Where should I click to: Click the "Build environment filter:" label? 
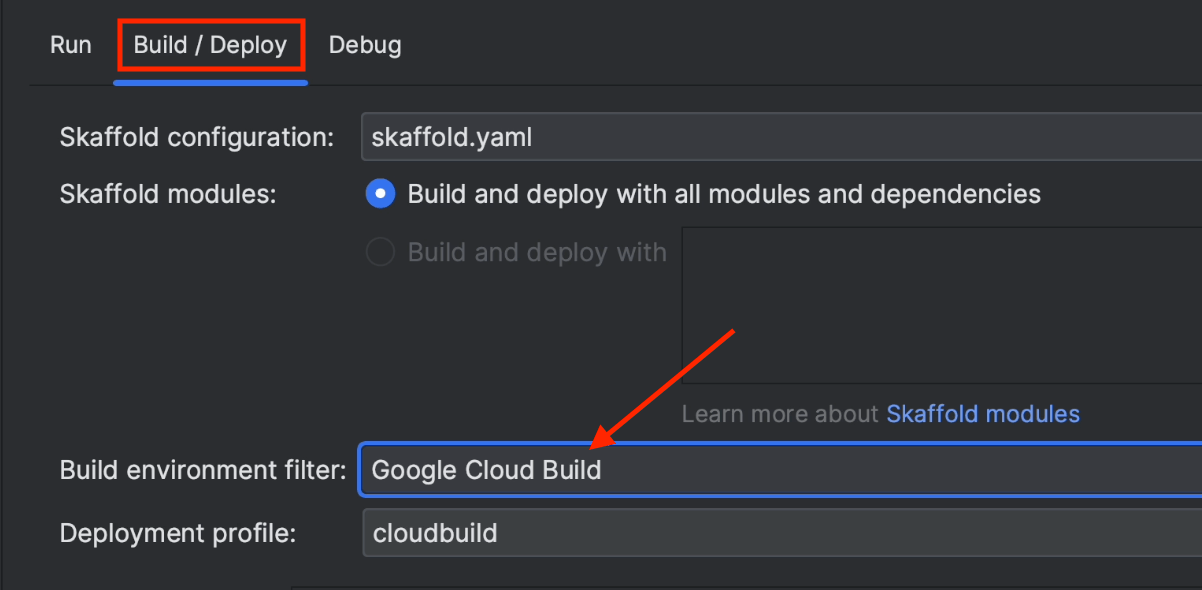[x=203, y=469]
